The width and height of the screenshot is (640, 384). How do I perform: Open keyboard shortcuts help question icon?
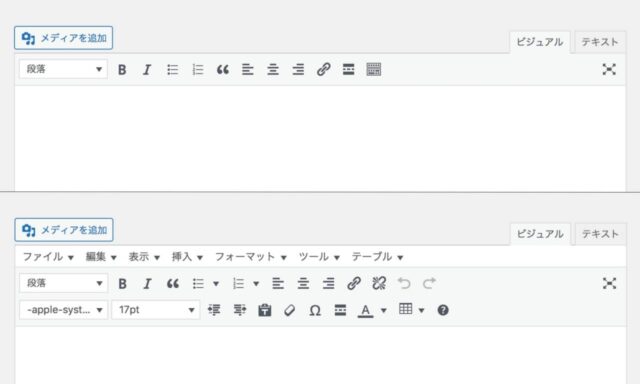coord(443,311)
